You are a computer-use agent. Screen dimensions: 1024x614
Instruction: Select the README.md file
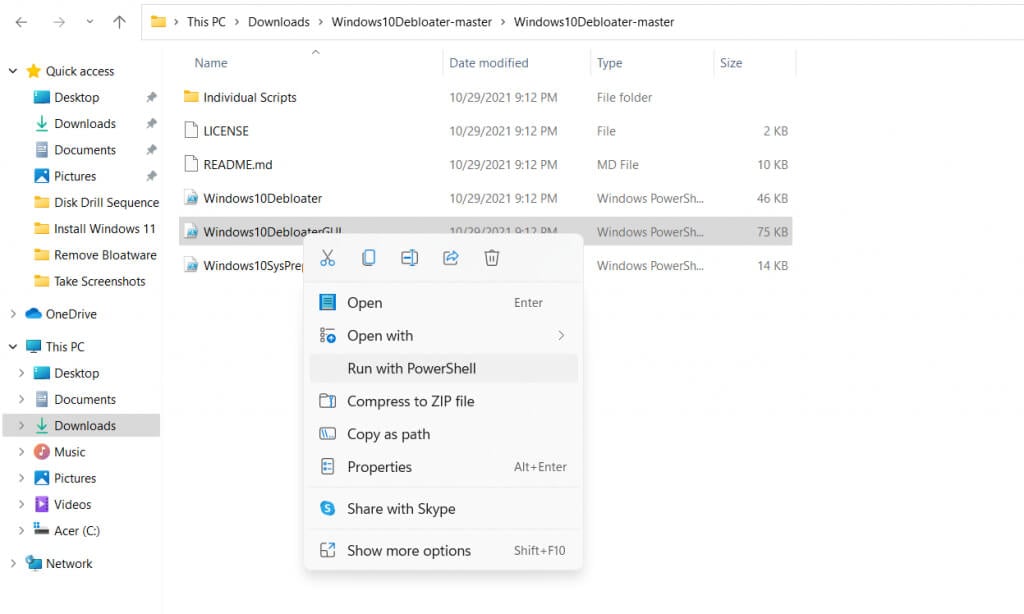237,164
